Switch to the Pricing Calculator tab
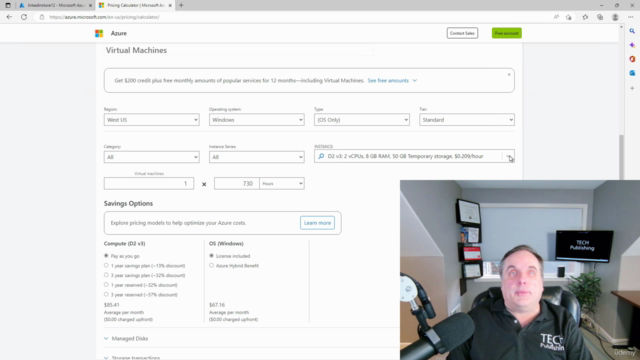640x360 pixels. (135, 5)
